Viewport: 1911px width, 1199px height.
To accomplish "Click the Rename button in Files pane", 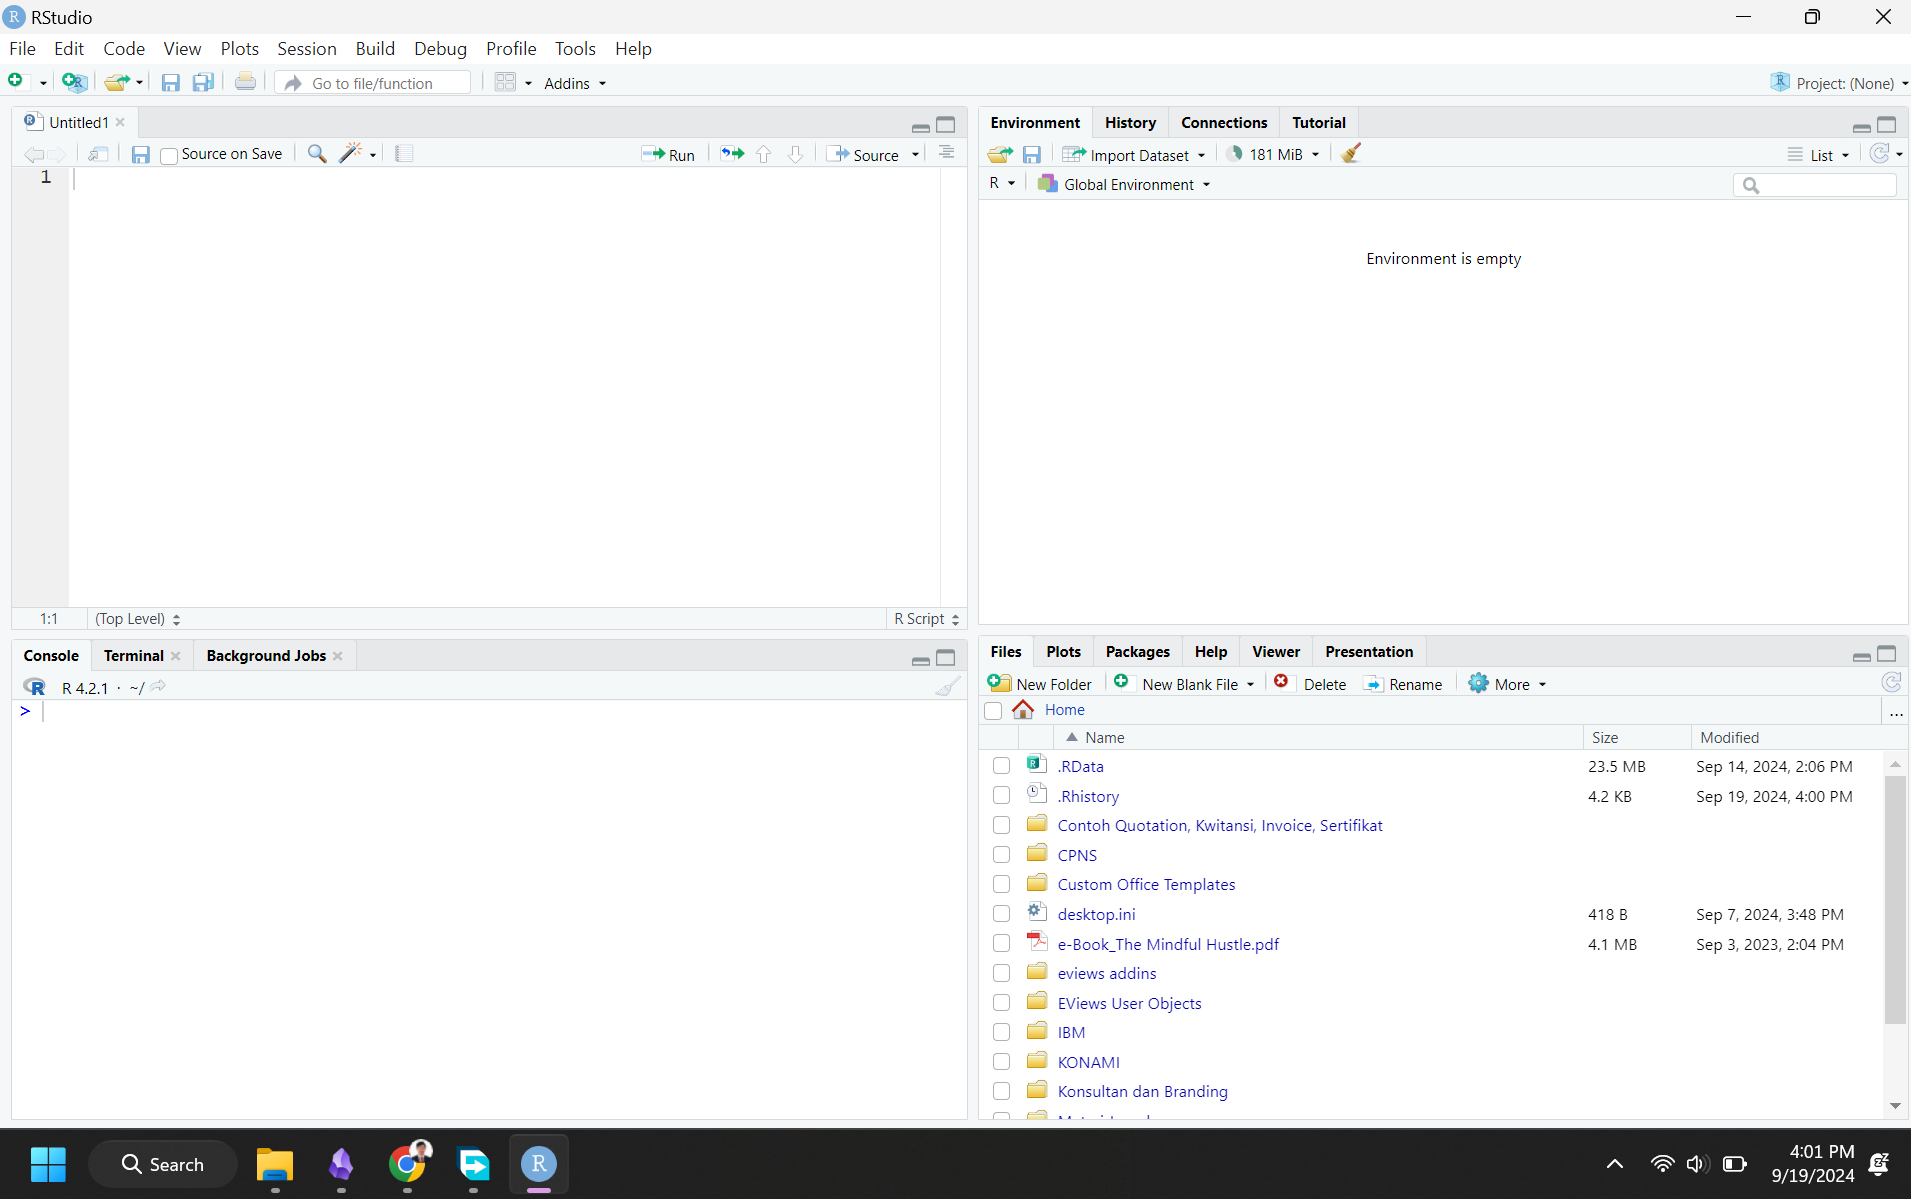I will [1403, 684].
